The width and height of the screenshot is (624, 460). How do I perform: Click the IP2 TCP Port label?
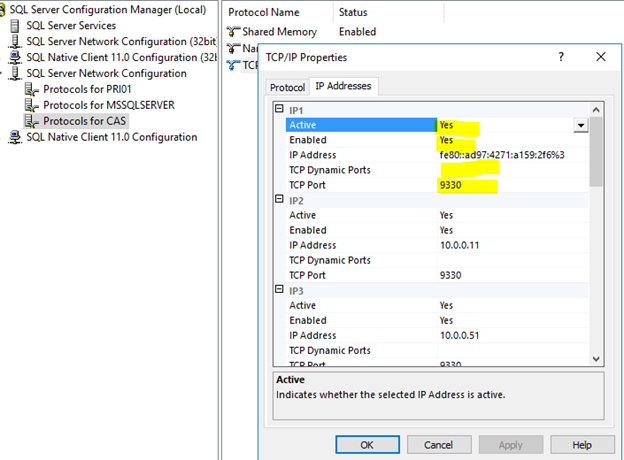[x=307, y=275]
